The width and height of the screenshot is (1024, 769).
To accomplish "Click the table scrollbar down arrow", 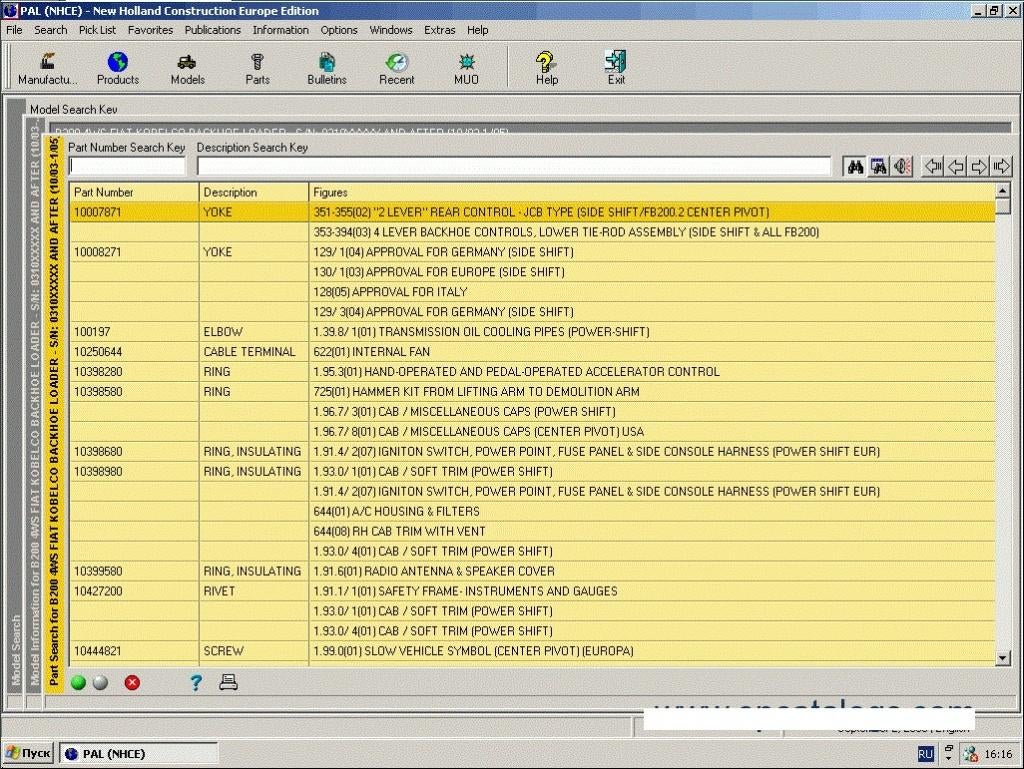I will (x=1003, y=658).
